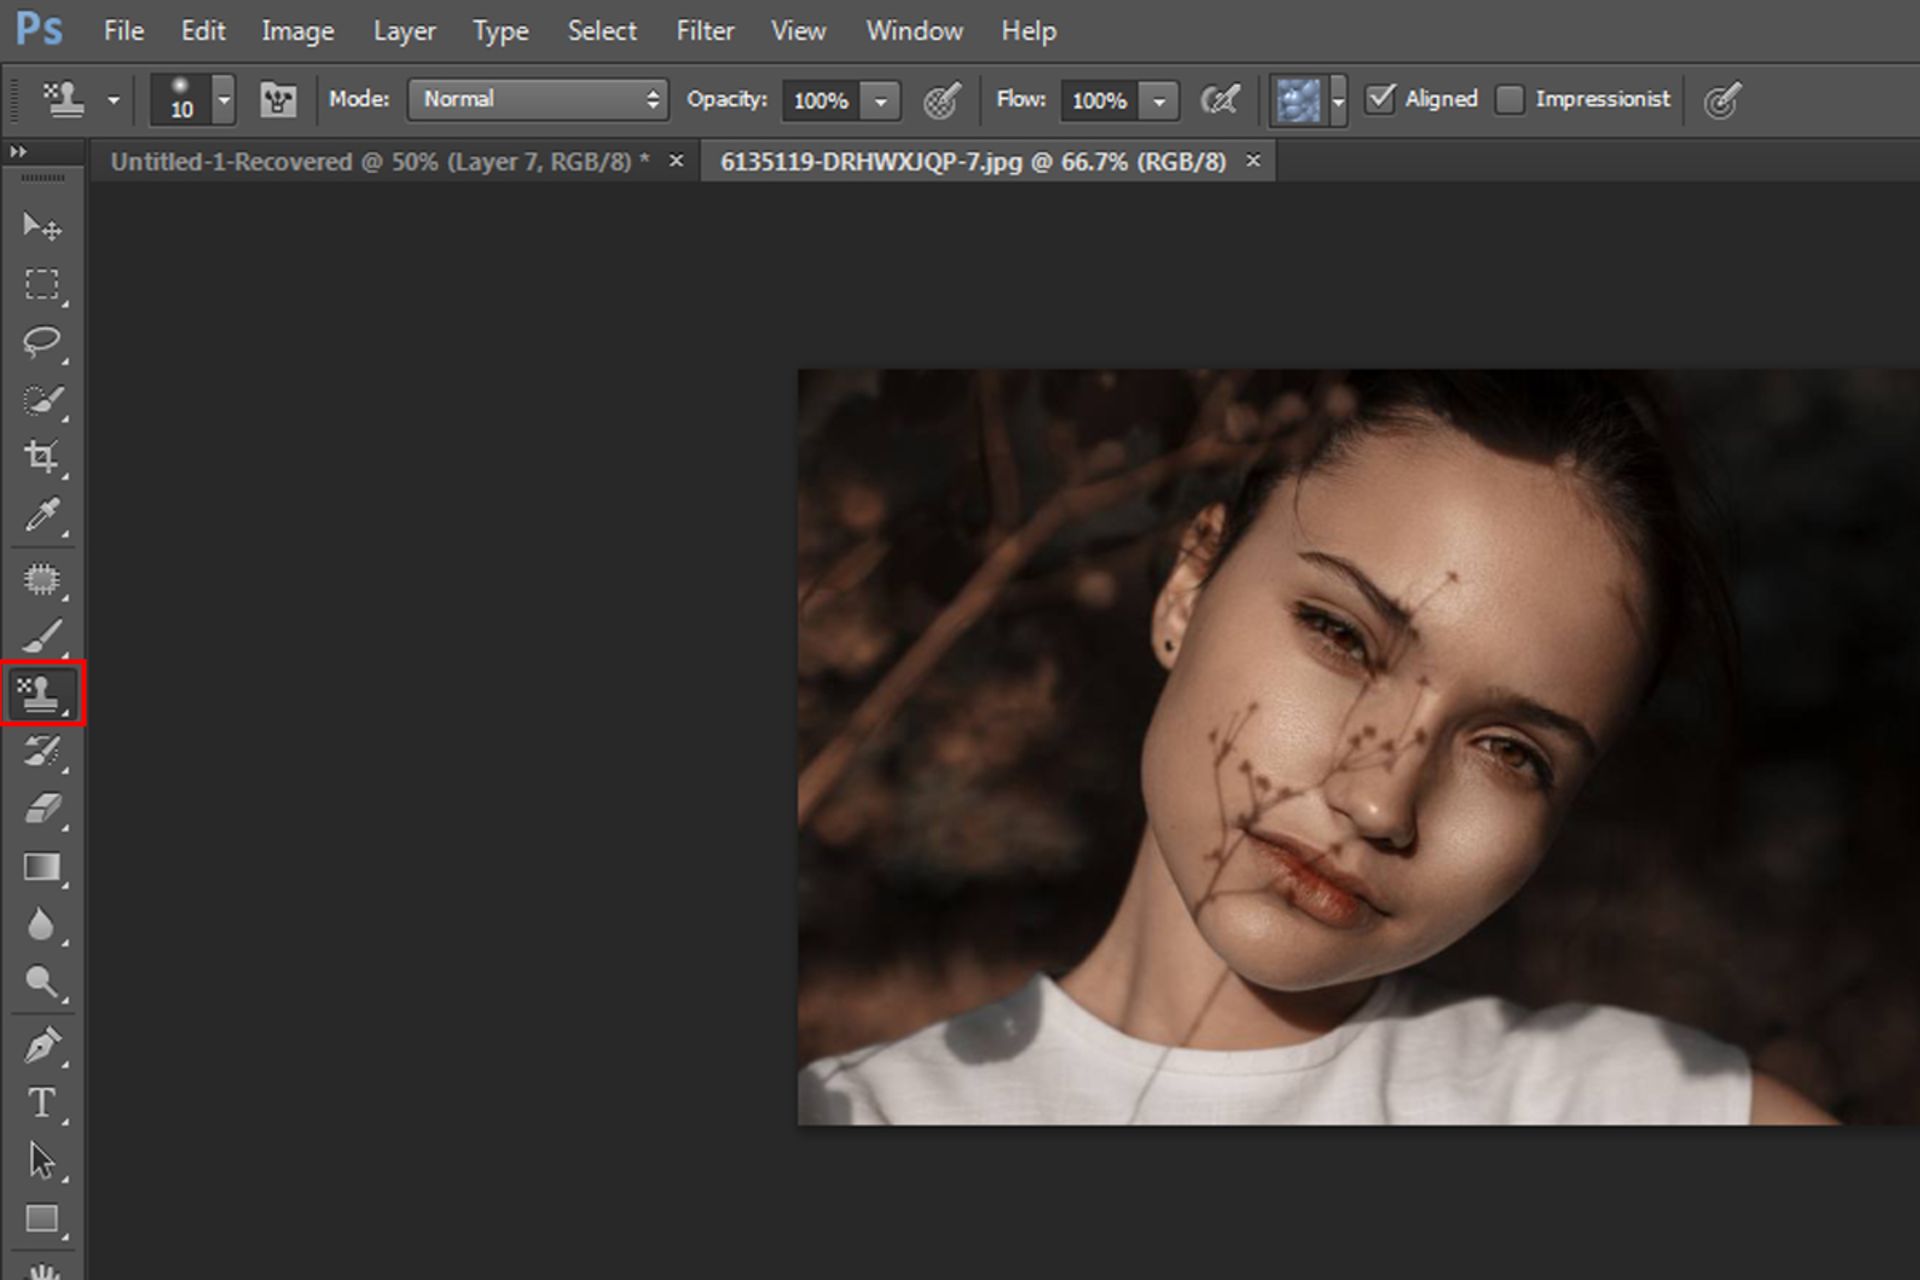Image resolution: width=1920 pixels, height=1280 pixels.
Task: Click the current Pattern Stamp tool preset icon
Action: 63,99
